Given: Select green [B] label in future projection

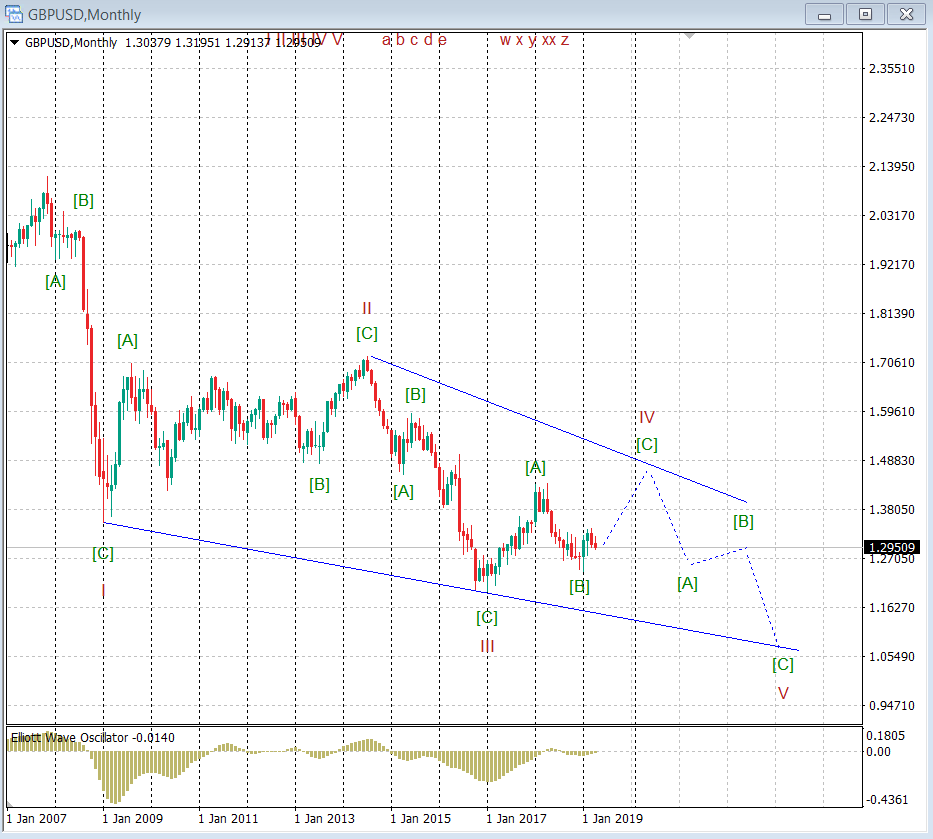Looking at the screenshot, I should pos(743,522).
